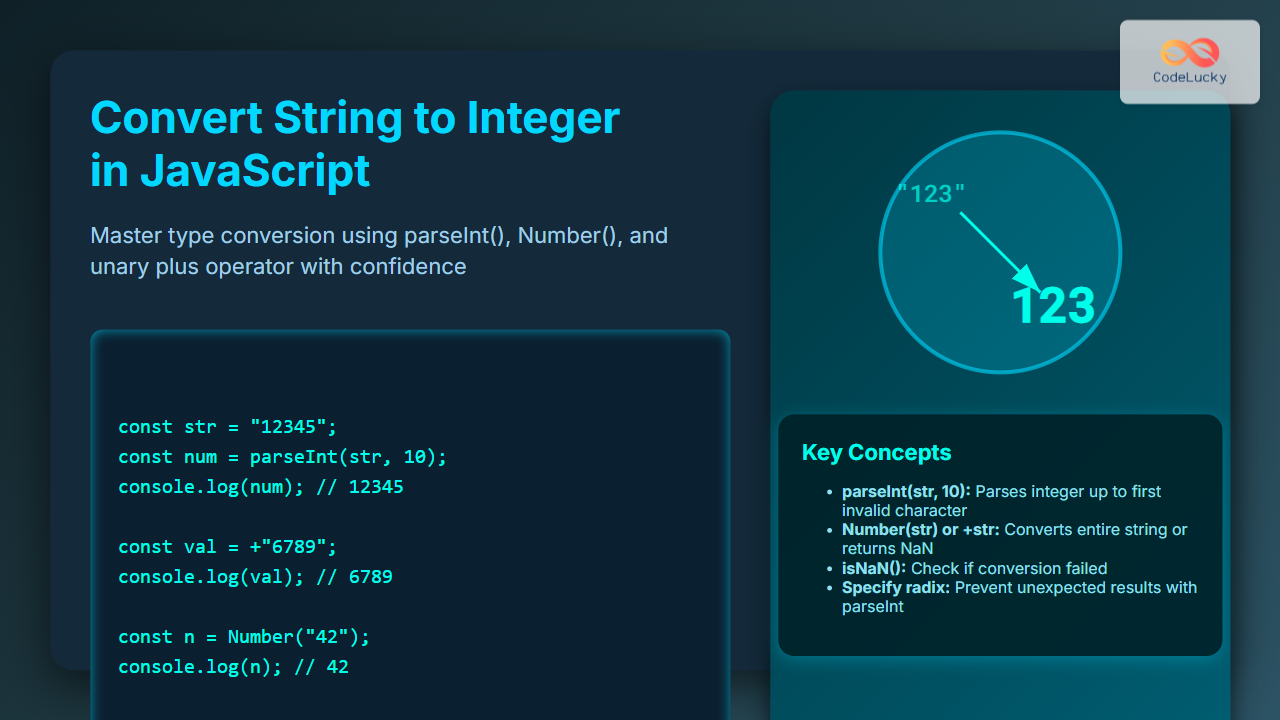The image size is (1280, 720).
Task: Click the console.log(val) code line
Action: pyautogui.click(x=255, y=577)
